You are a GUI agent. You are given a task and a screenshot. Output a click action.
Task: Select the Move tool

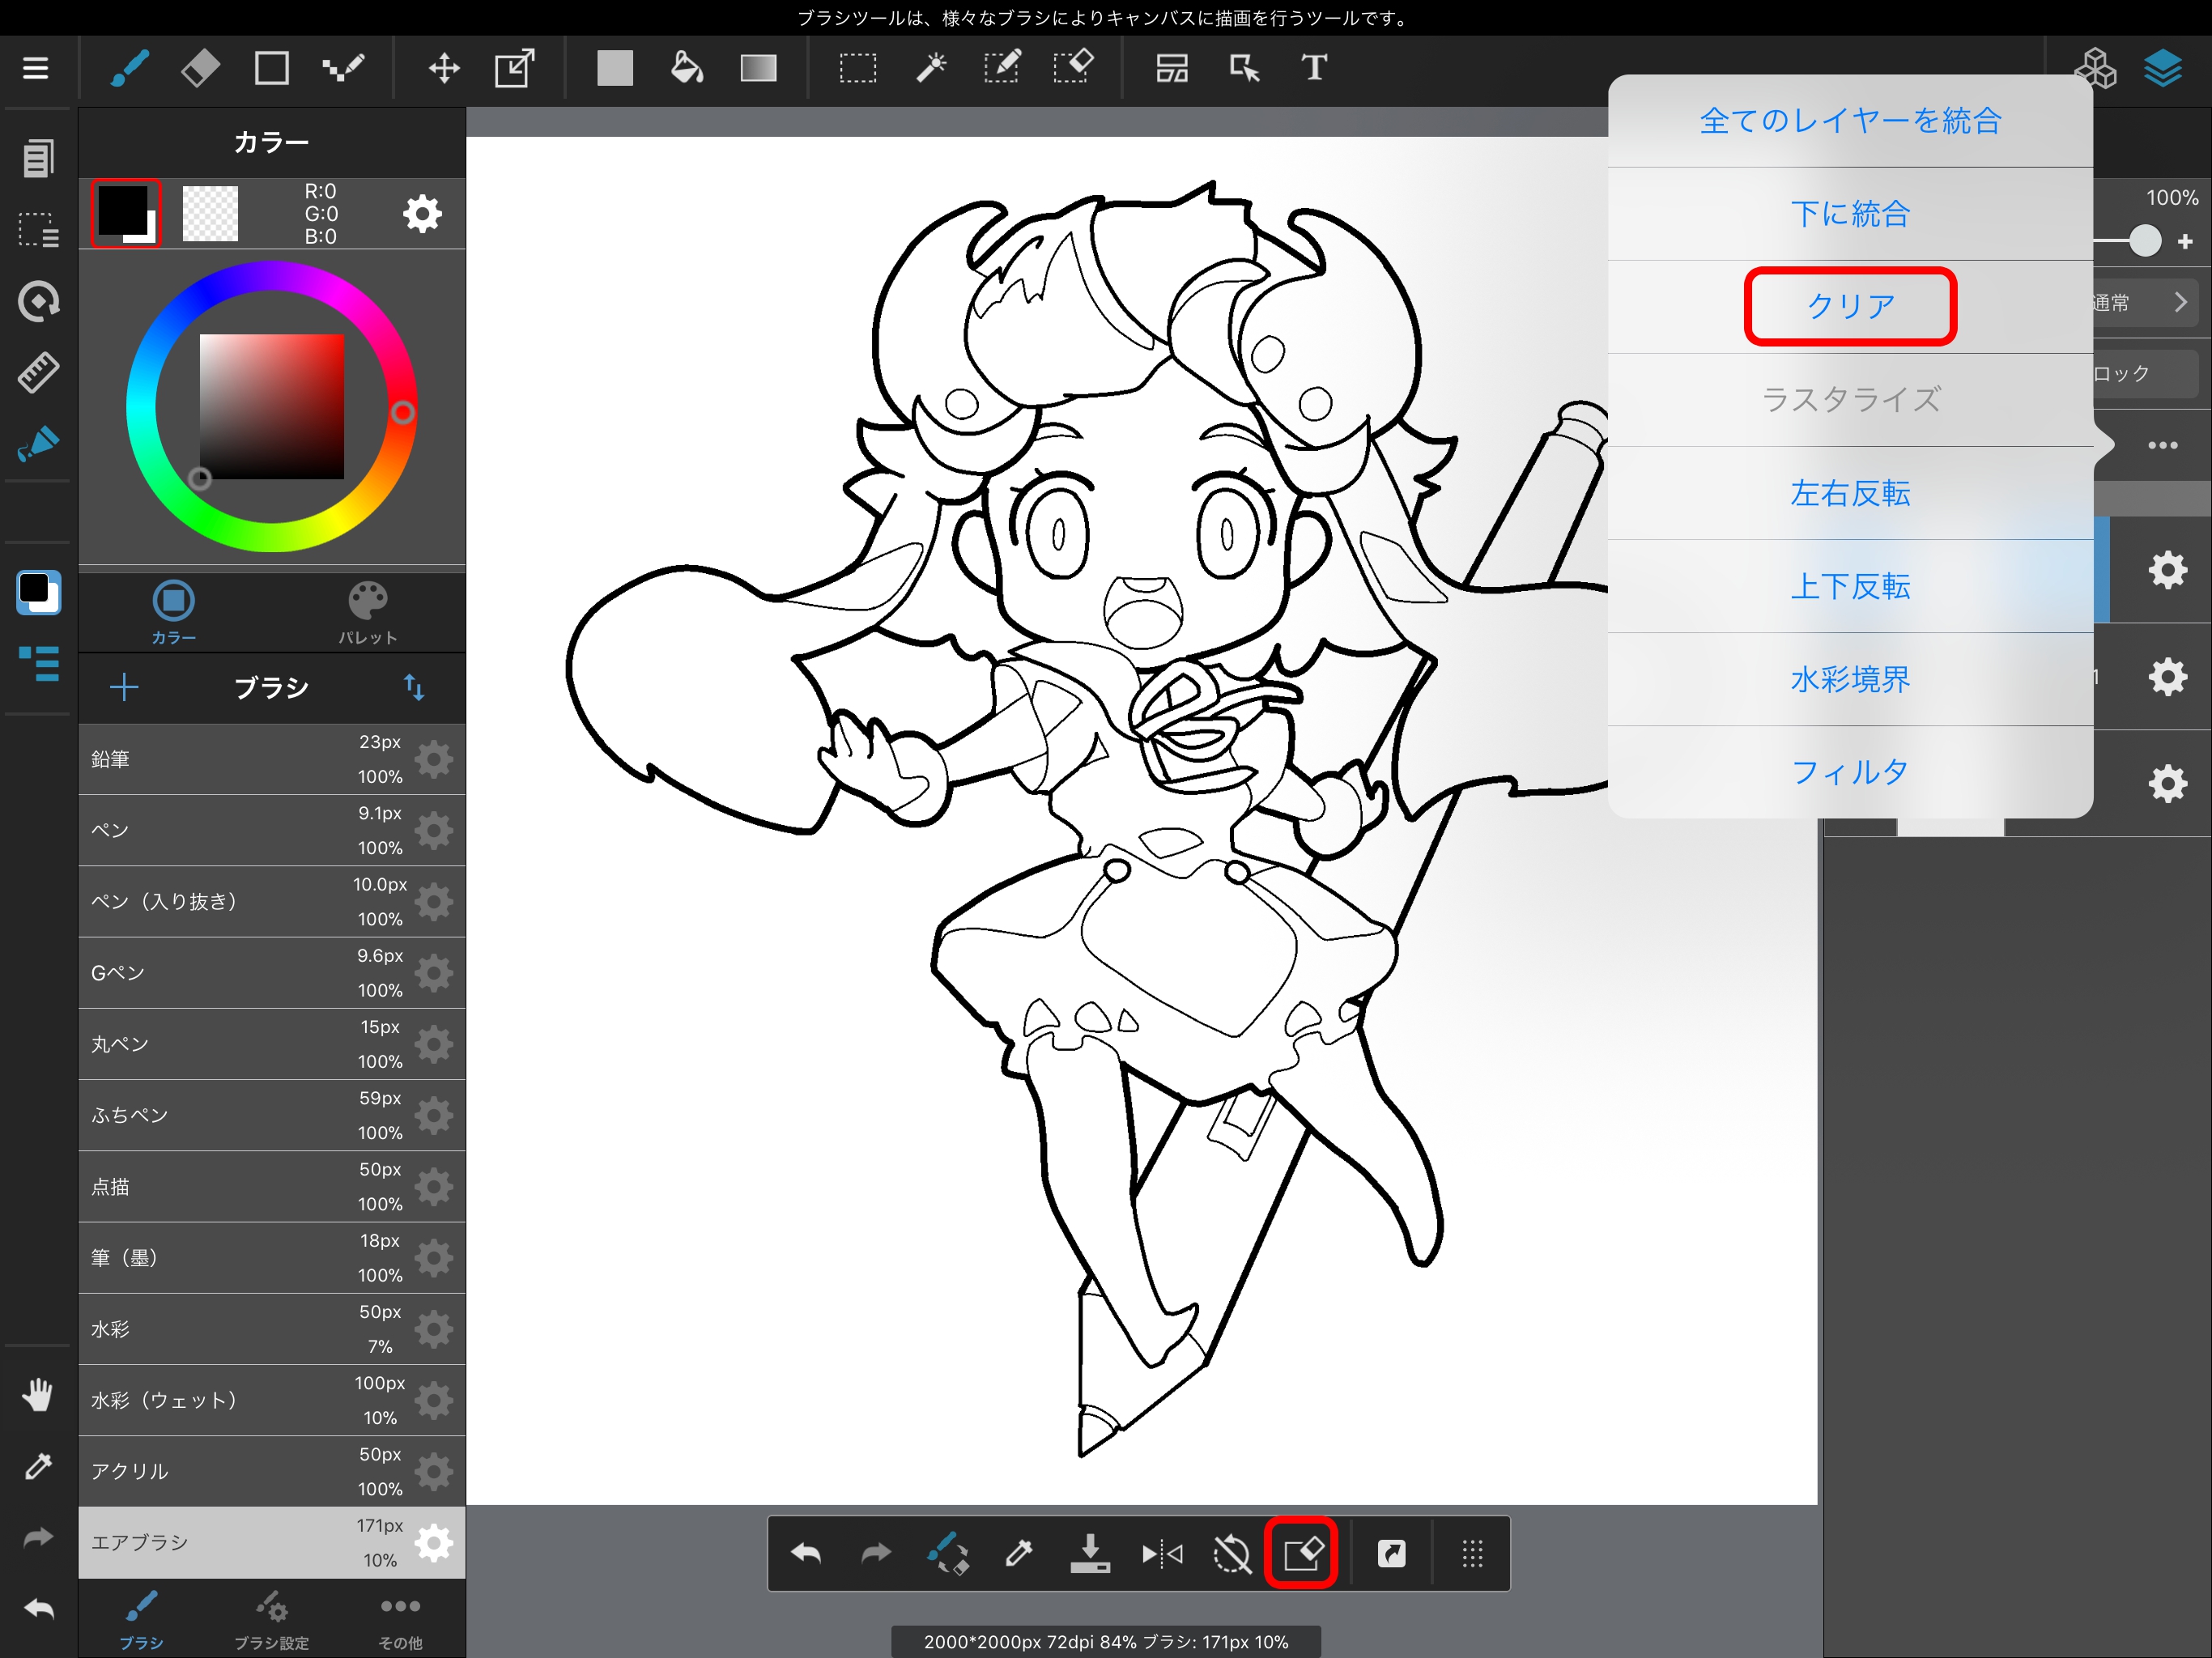pyautogui.click(x=444, y=68)
